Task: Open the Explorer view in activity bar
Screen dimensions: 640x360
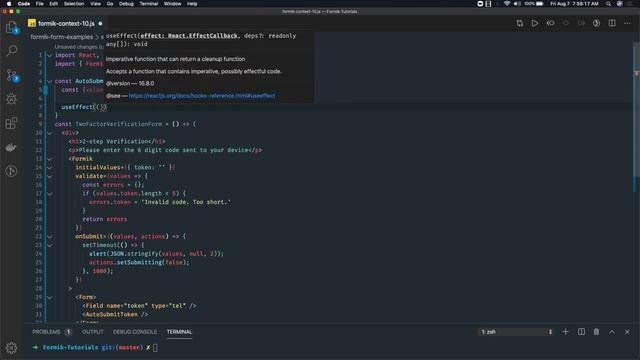Action: coord(11,27)
